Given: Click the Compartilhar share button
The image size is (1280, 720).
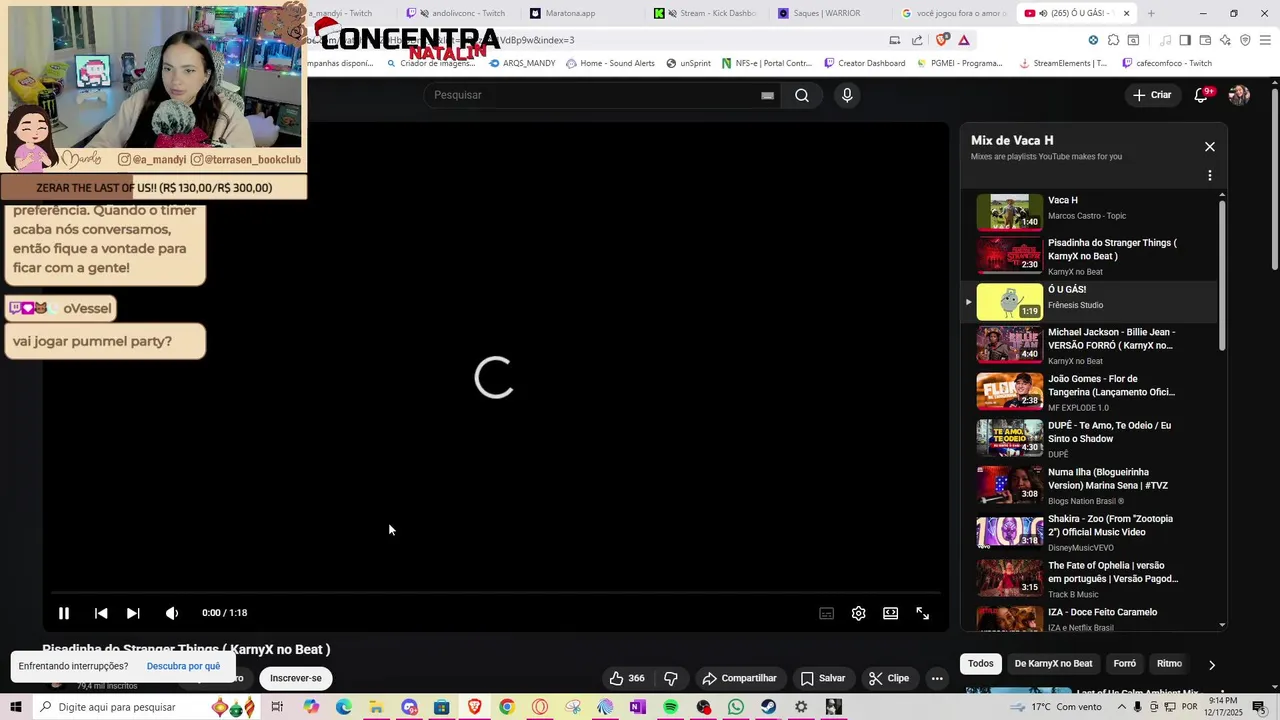Looking at the screenshot, I should [x=740, y=678].
